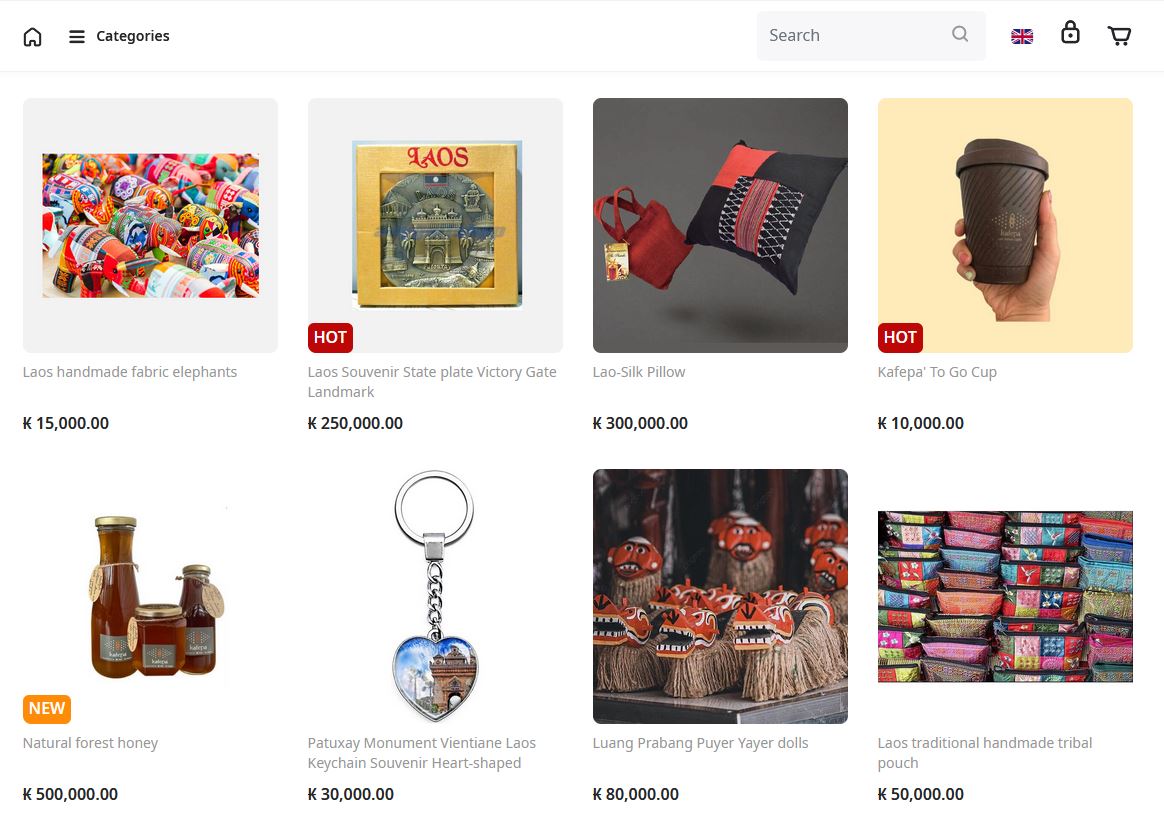The width and height of the screenshot is (1164, 831).
Task: Open the login padlock icon
Action: coord(1070,33)
